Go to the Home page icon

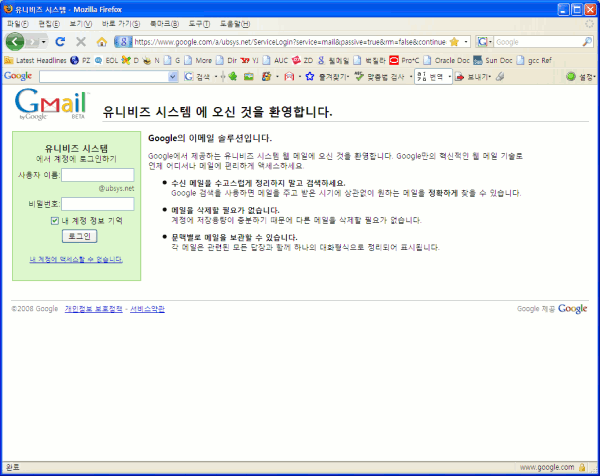tap(101, 42)
